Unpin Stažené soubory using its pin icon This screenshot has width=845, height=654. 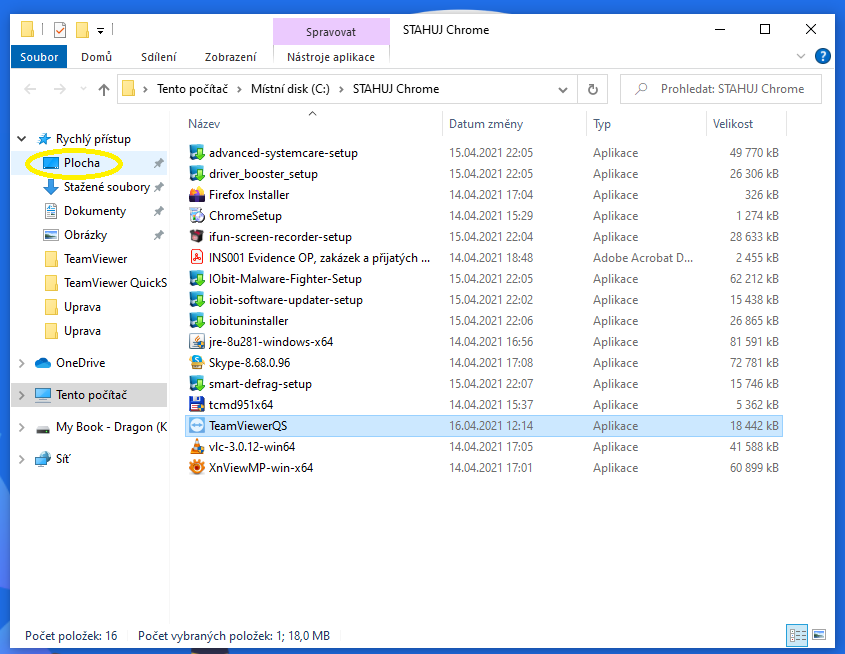158,187
